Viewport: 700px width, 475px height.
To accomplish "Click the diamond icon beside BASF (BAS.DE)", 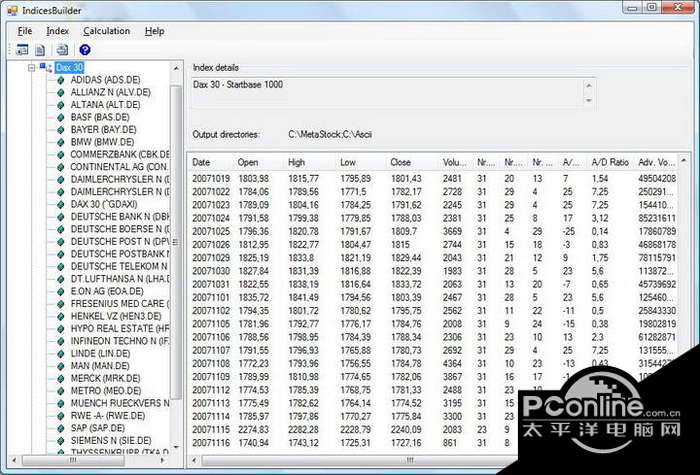I will click(61, 118).
